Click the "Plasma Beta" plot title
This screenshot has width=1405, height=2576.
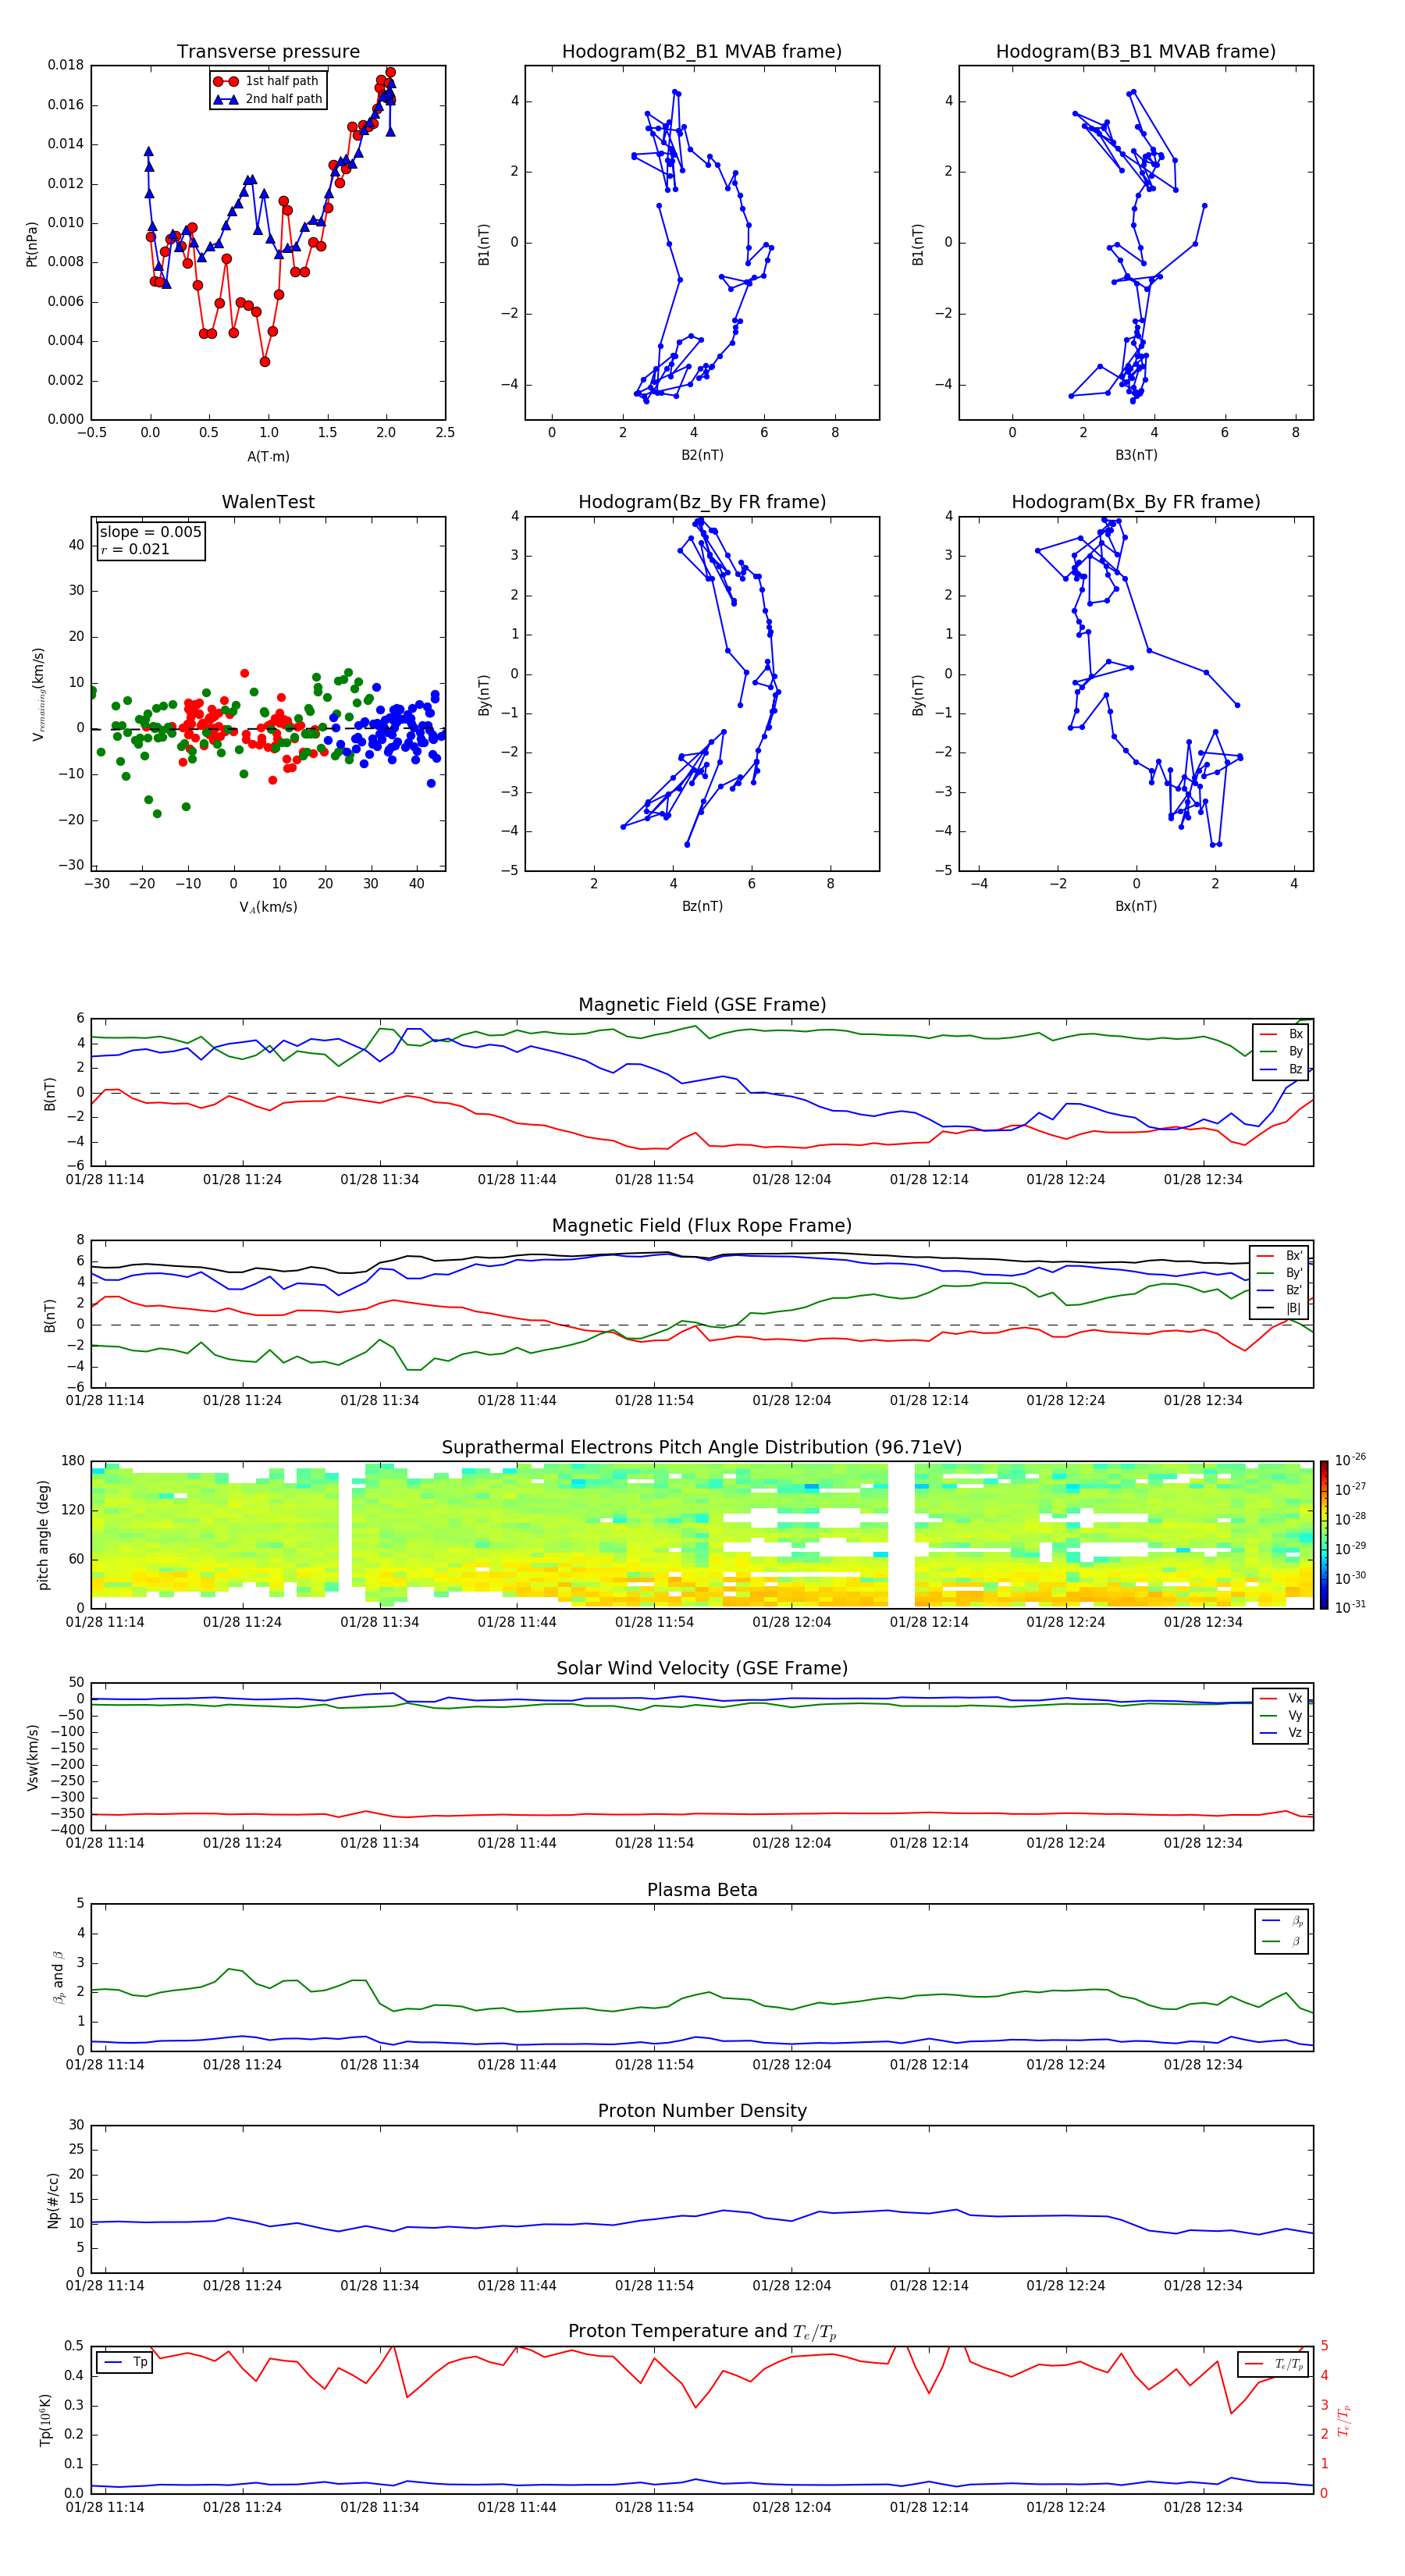pos(702,1890)
